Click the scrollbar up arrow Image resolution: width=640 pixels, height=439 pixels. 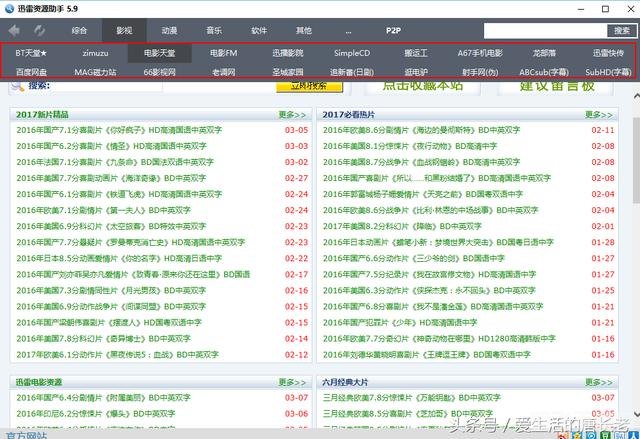(636, 96)
